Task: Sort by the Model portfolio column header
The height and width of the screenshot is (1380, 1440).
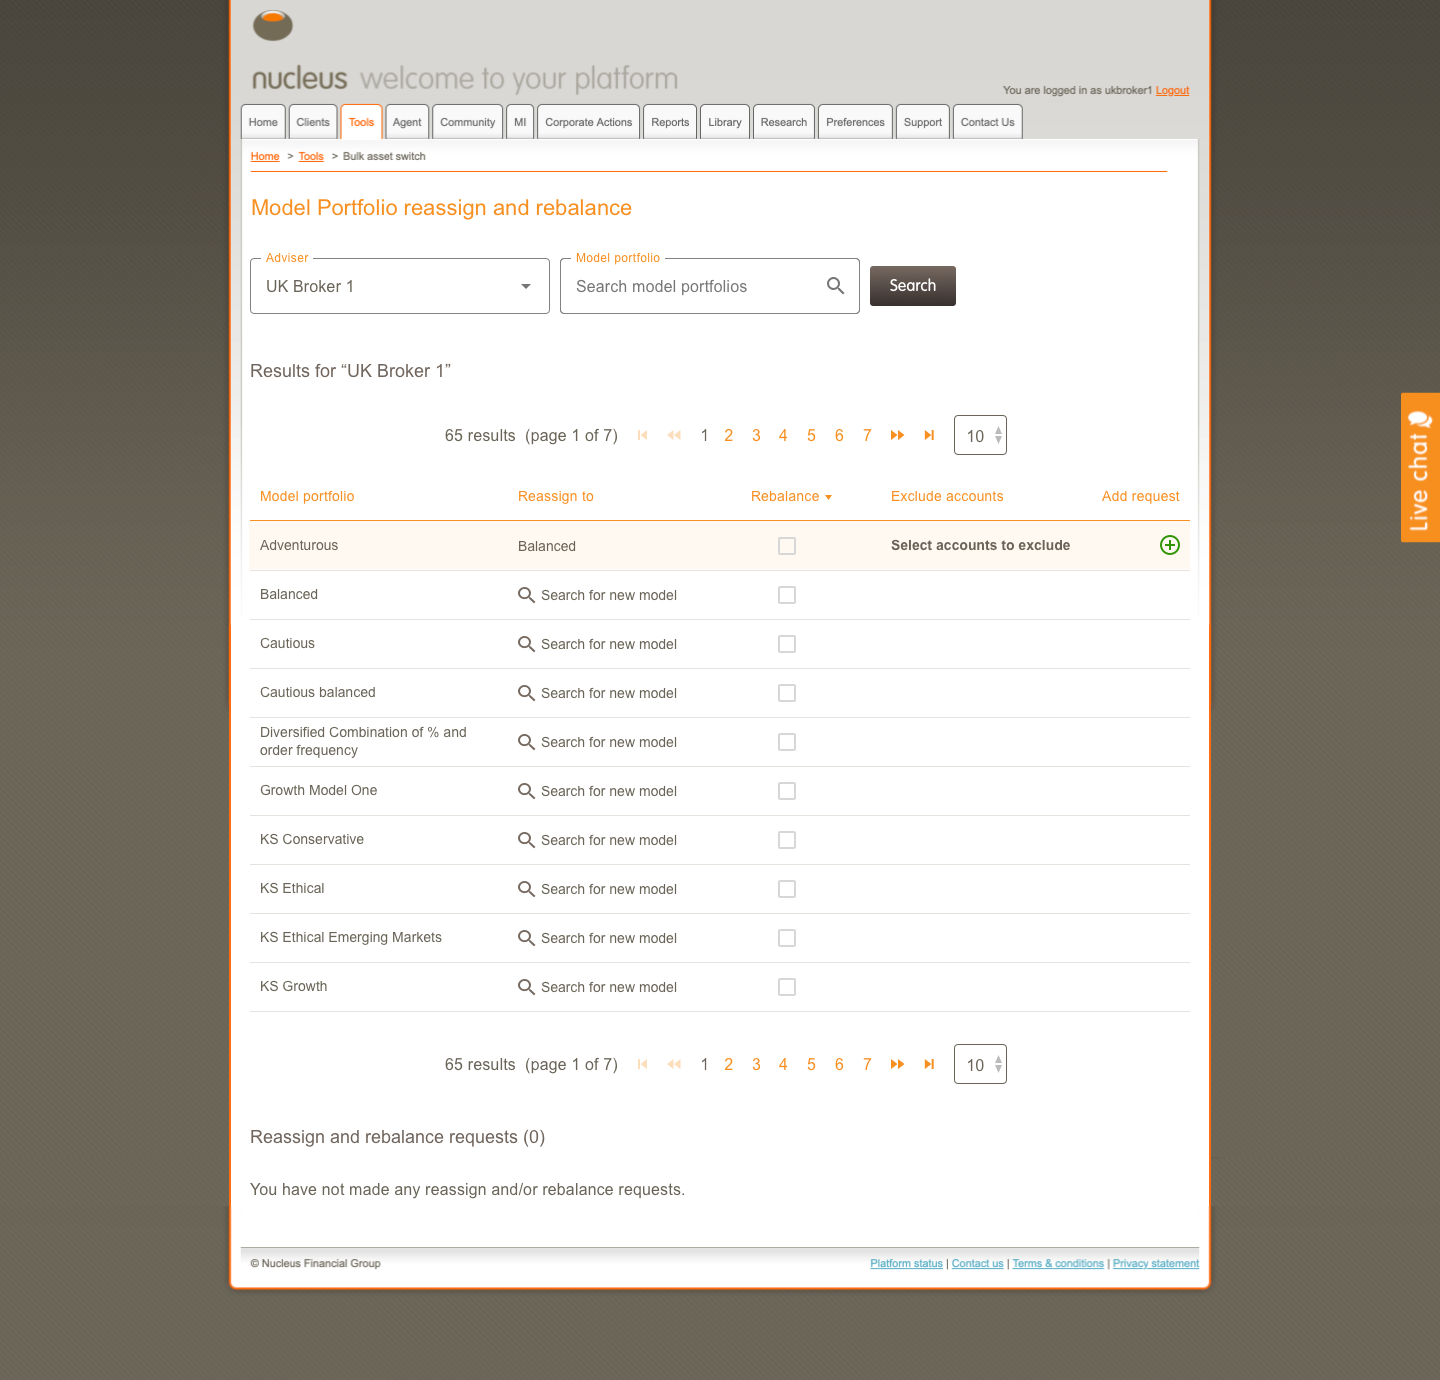Action: [307, 496]
